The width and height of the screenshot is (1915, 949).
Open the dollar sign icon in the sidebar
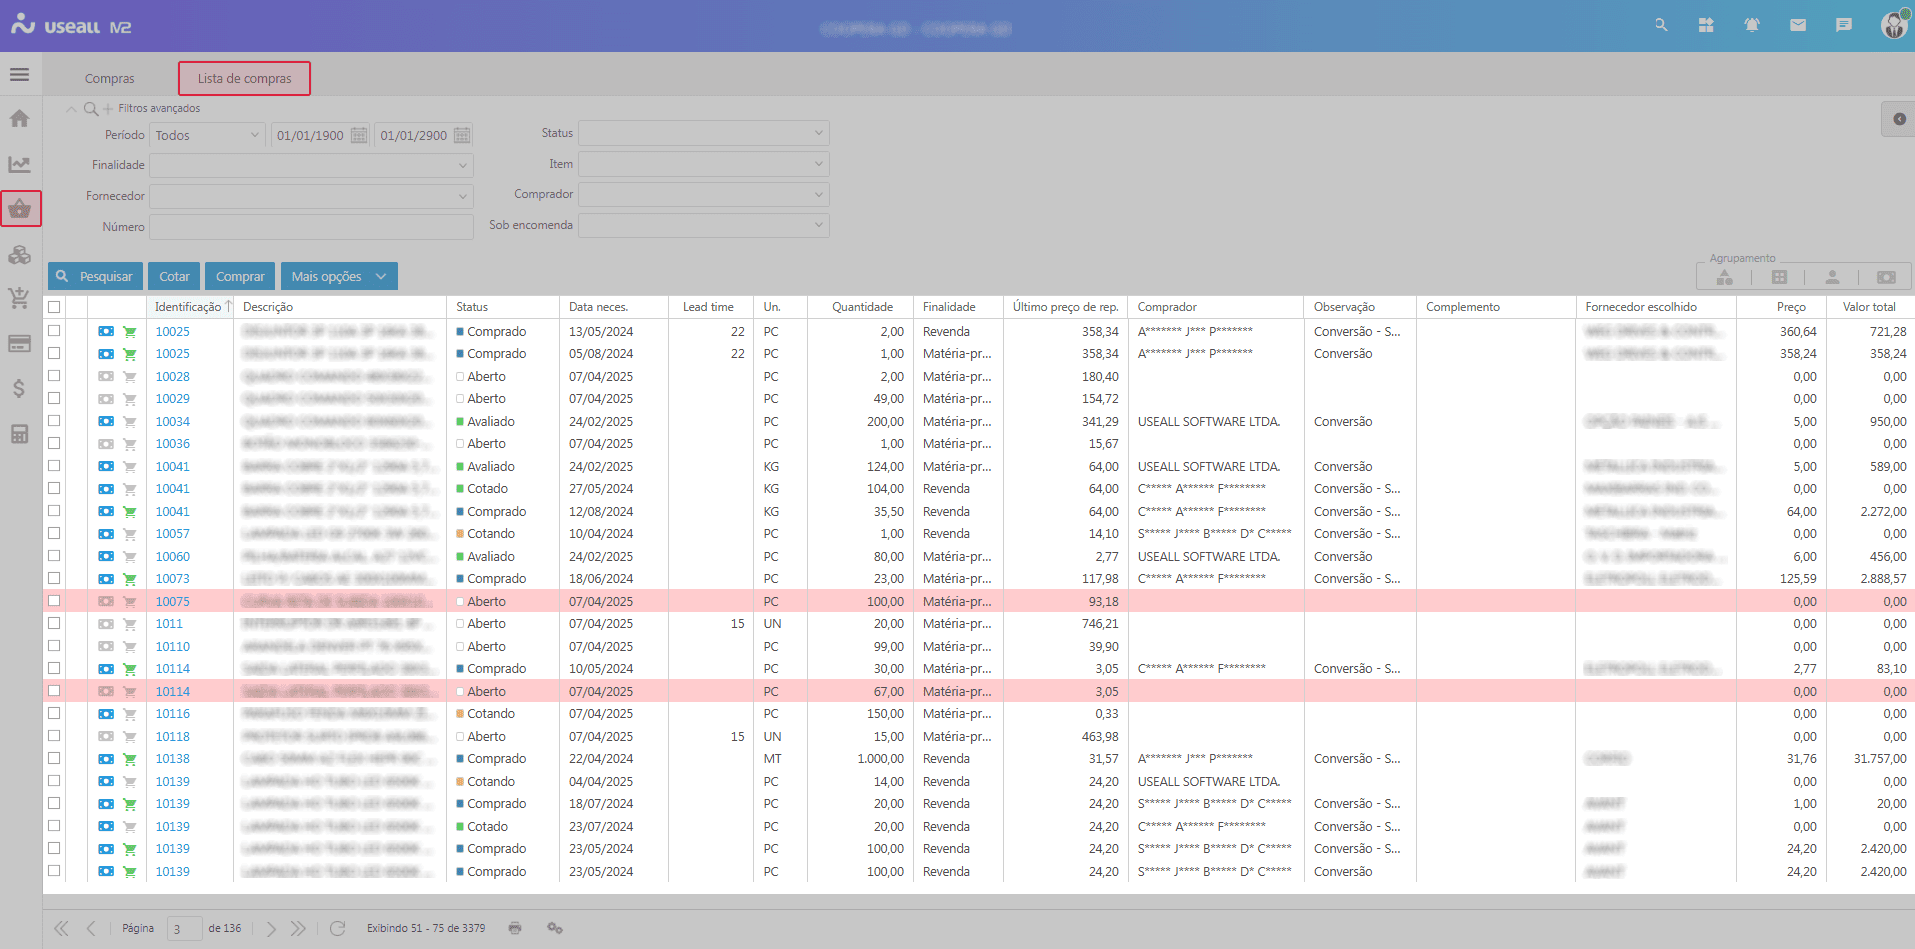[x=19, y=390]
